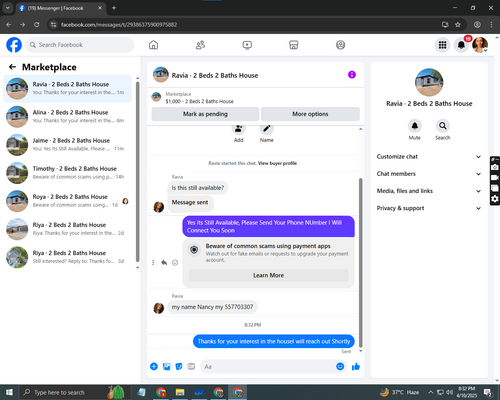Select the Timothy conversation in list
The image size is (500, 400).
pyautogui.click(x=68, y=173)
